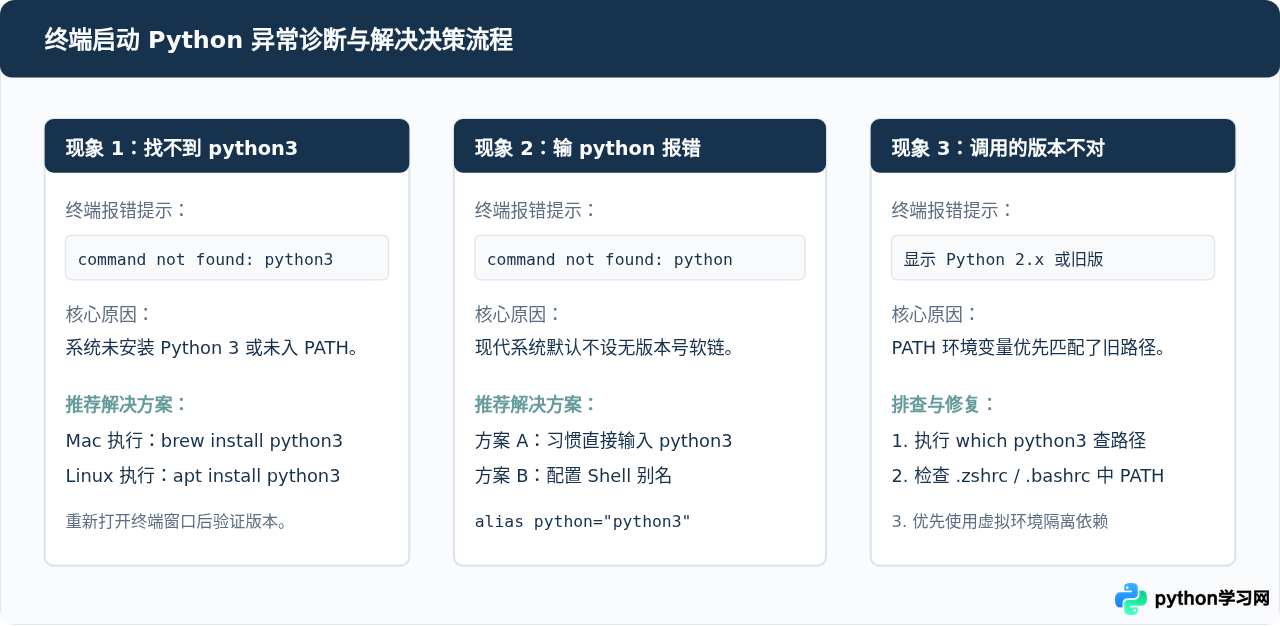Image resolution: width=1280 pixels, height=626 pixels.
Task: Click 'PATH 环境变量优先匹配了旧路径。'
Action: 1029,348
